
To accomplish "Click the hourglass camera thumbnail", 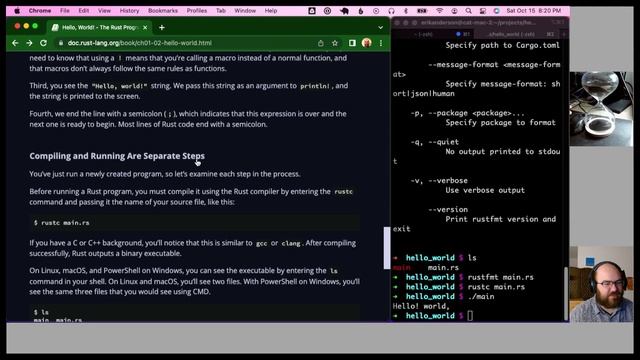I will [x=601, y=109].
